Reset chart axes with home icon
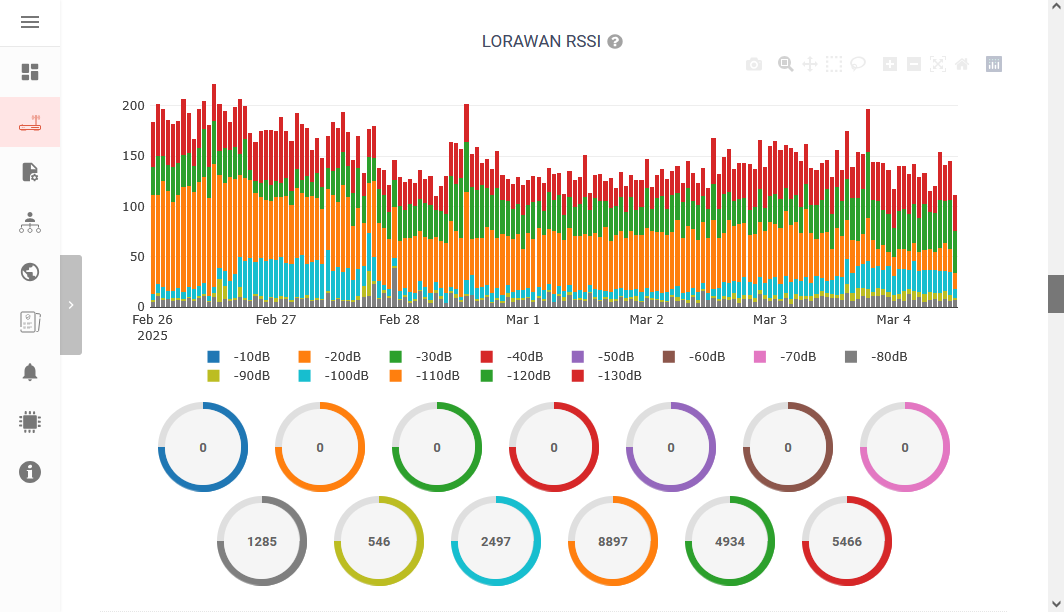 coord(962,65)
